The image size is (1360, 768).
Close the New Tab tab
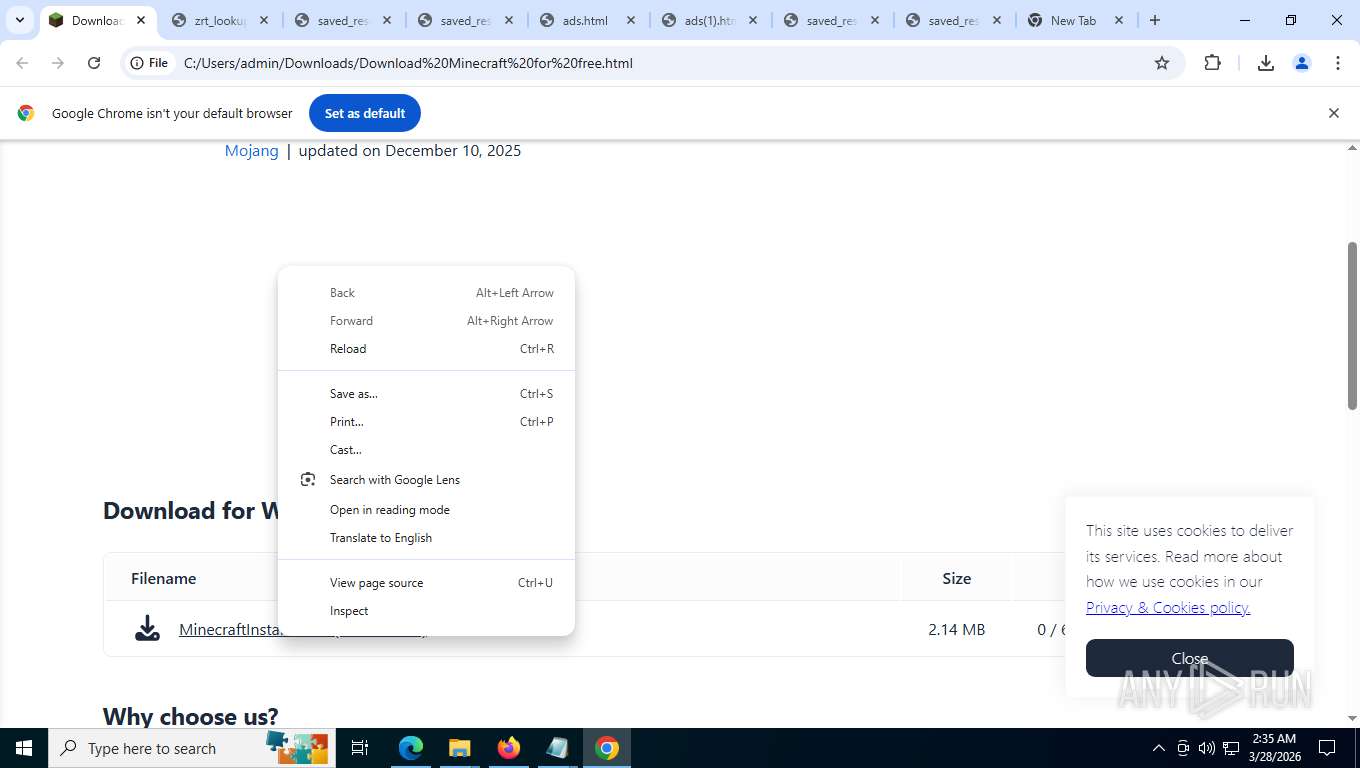(x=1119, y=20)
